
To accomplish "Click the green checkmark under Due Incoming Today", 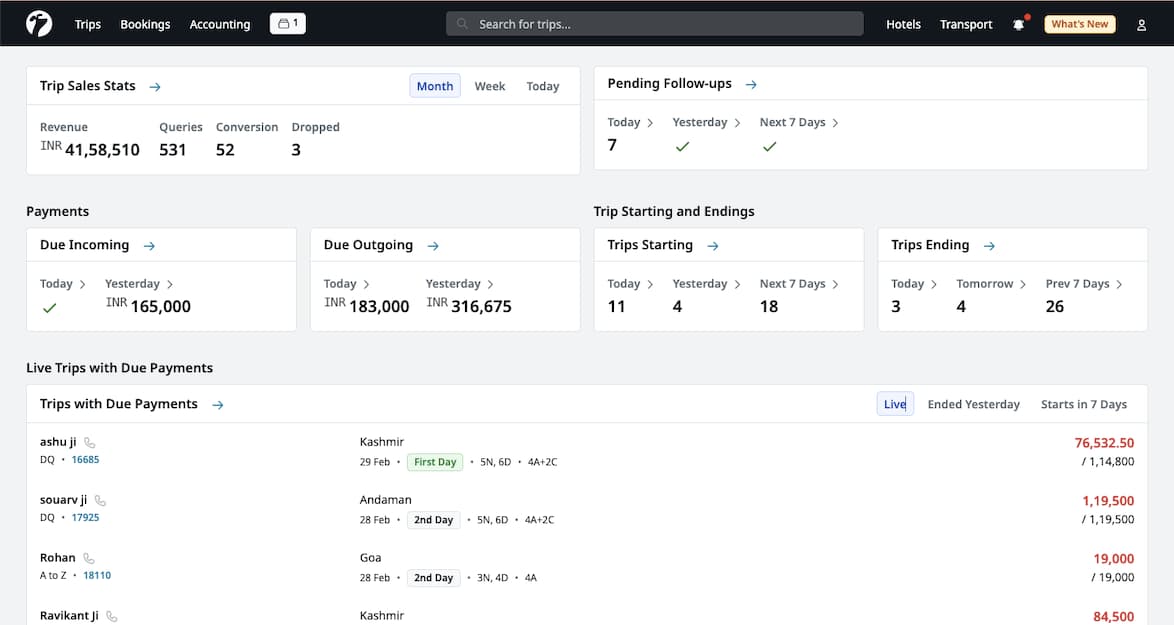I will (x=50, y=309).
